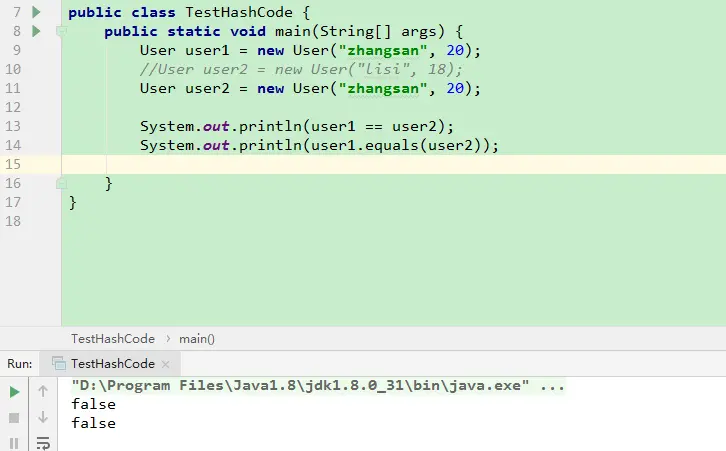Toggle soft-wrap icon in the Run console
This screenshot has height=451, width=726.
43,443
